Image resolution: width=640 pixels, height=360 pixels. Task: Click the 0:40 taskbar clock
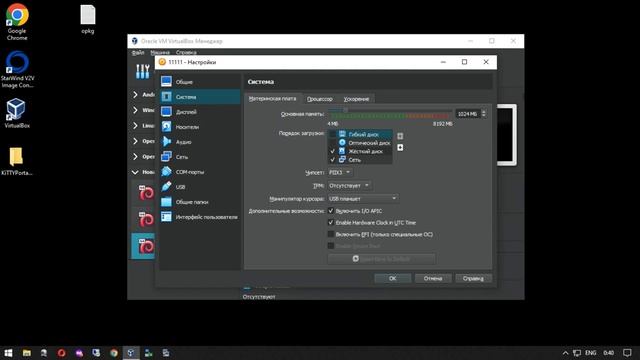[x=609, y=353]
